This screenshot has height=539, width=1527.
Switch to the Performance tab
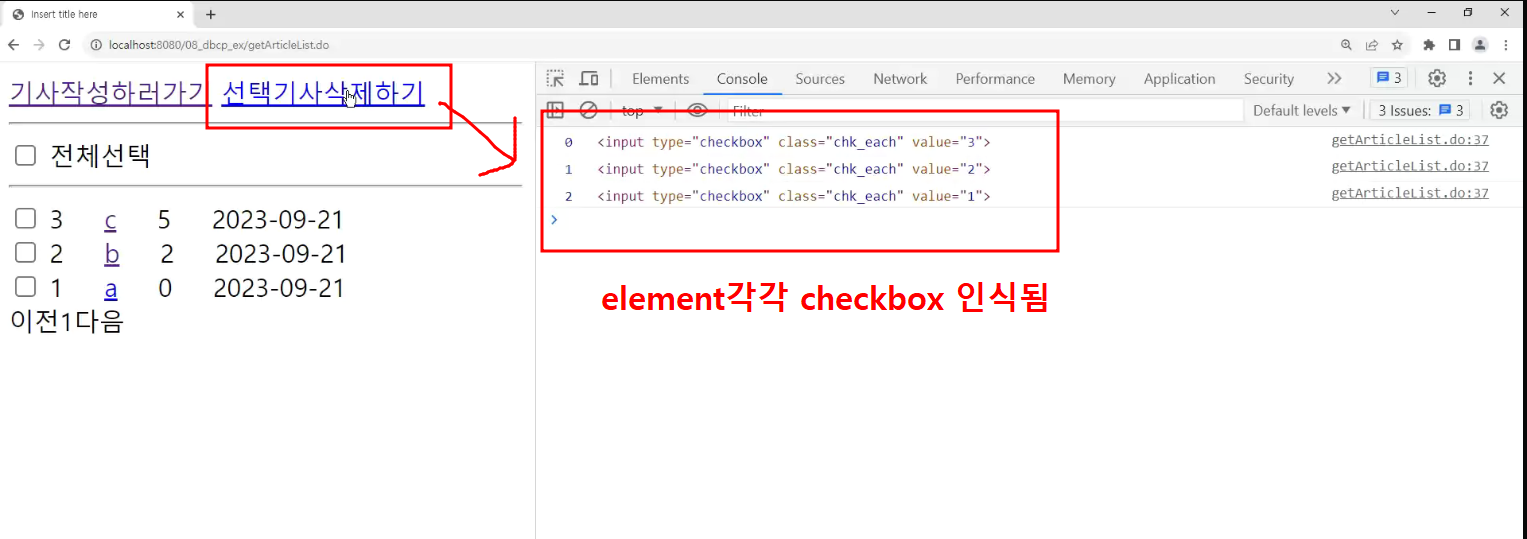tap(995, 78)
